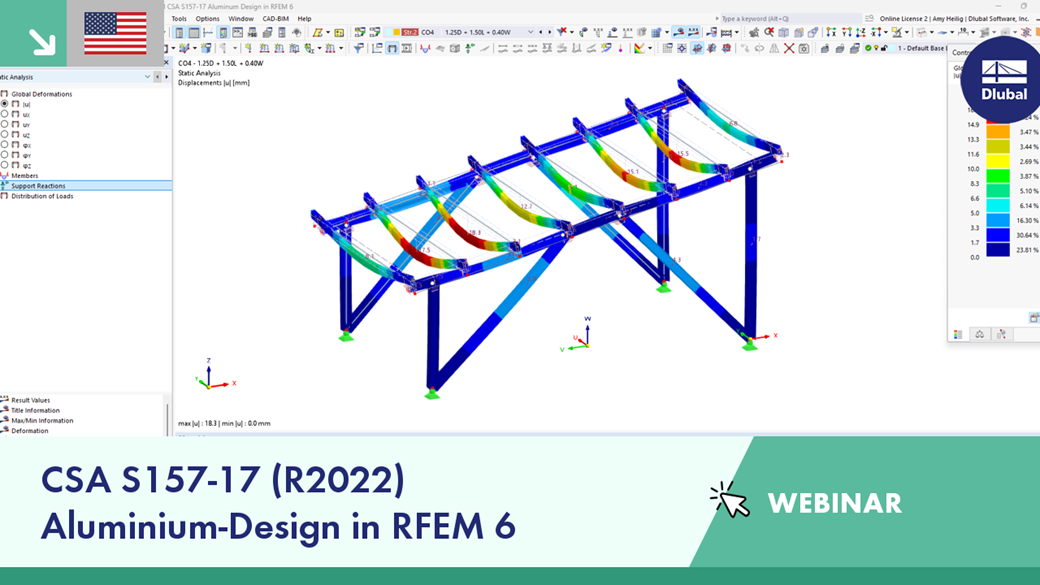Select Support Reactions tree item
Viewport: 1040px width, 585px height.
point(38,186)
